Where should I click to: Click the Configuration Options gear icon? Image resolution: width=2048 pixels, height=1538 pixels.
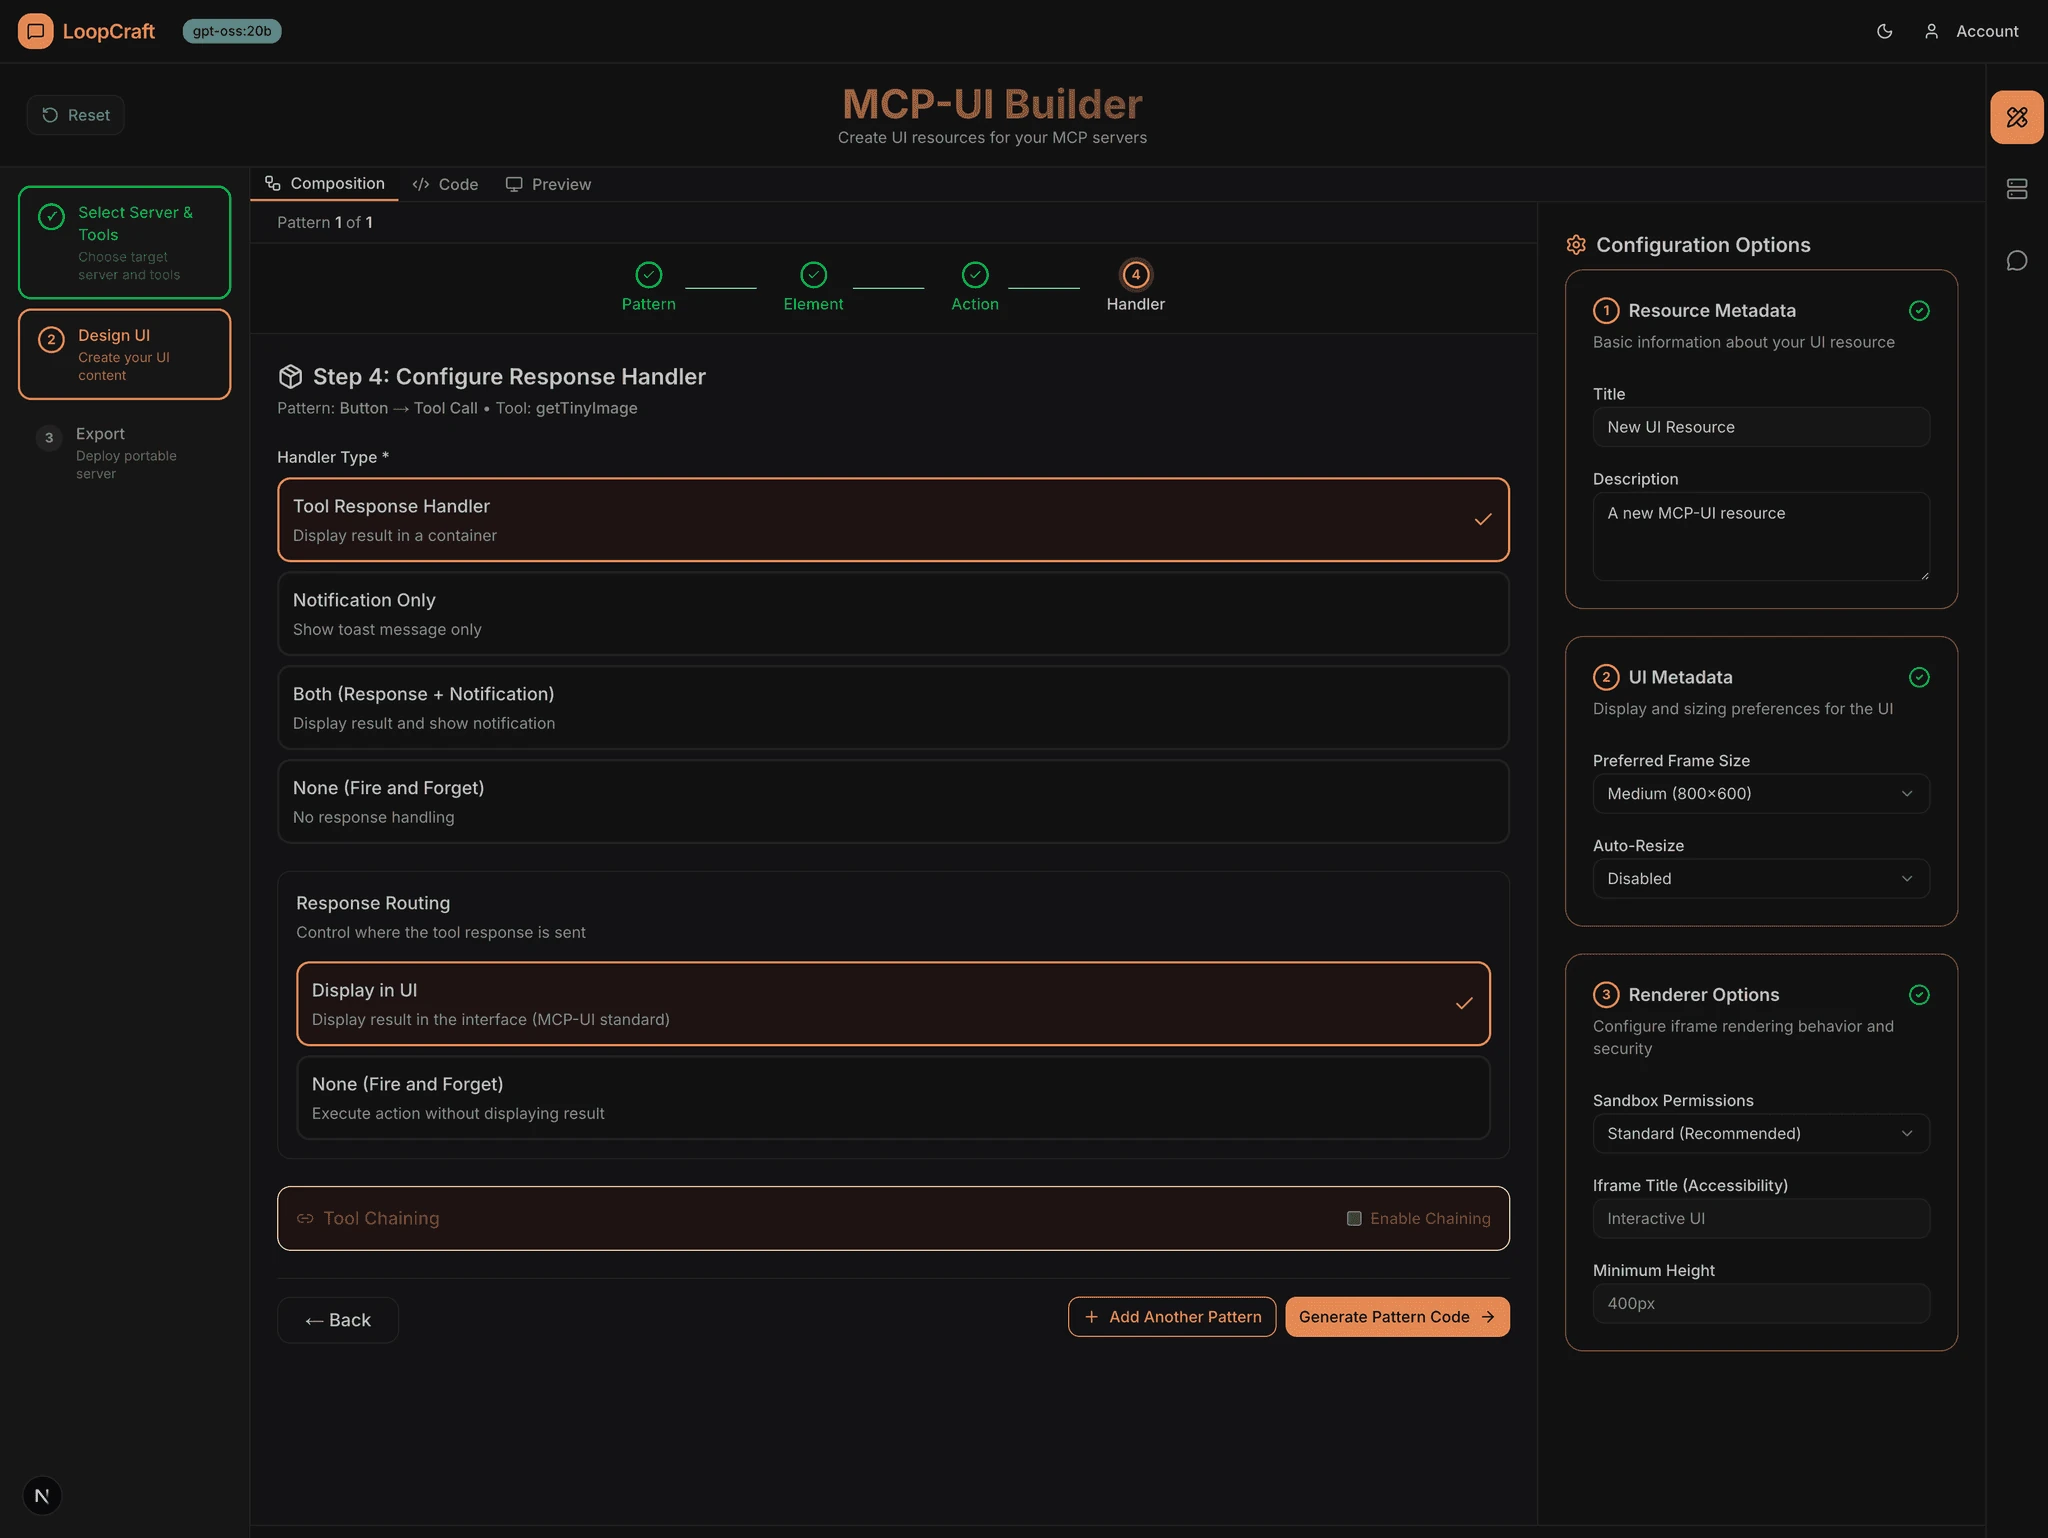point(1576,245)
